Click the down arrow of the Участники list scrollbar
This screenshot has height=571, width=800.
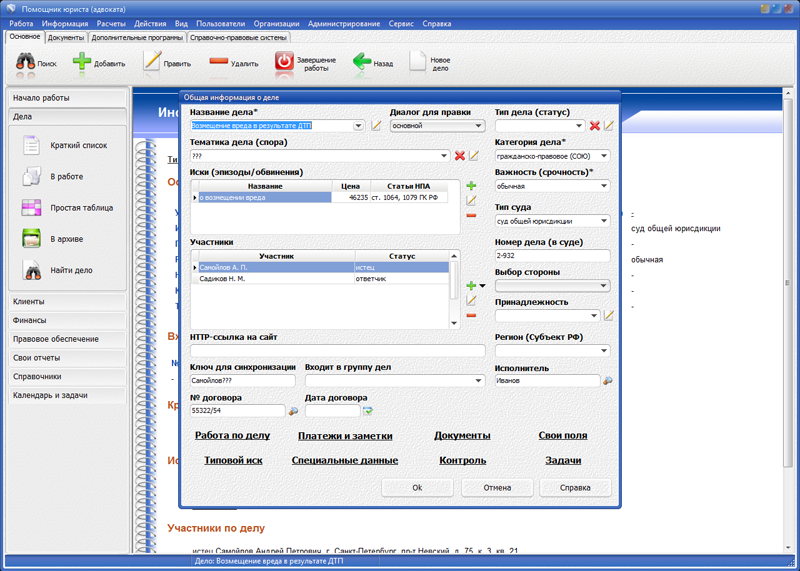pyautogui.click(x=455, y=323)
